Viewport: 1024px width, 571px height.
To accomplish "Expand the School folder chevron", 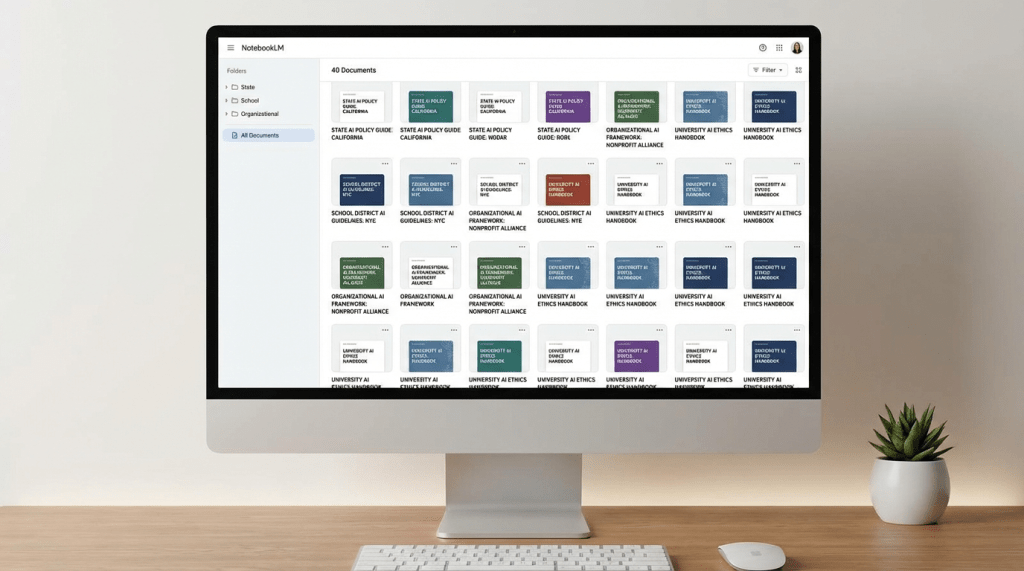I will tap(226, 100).
